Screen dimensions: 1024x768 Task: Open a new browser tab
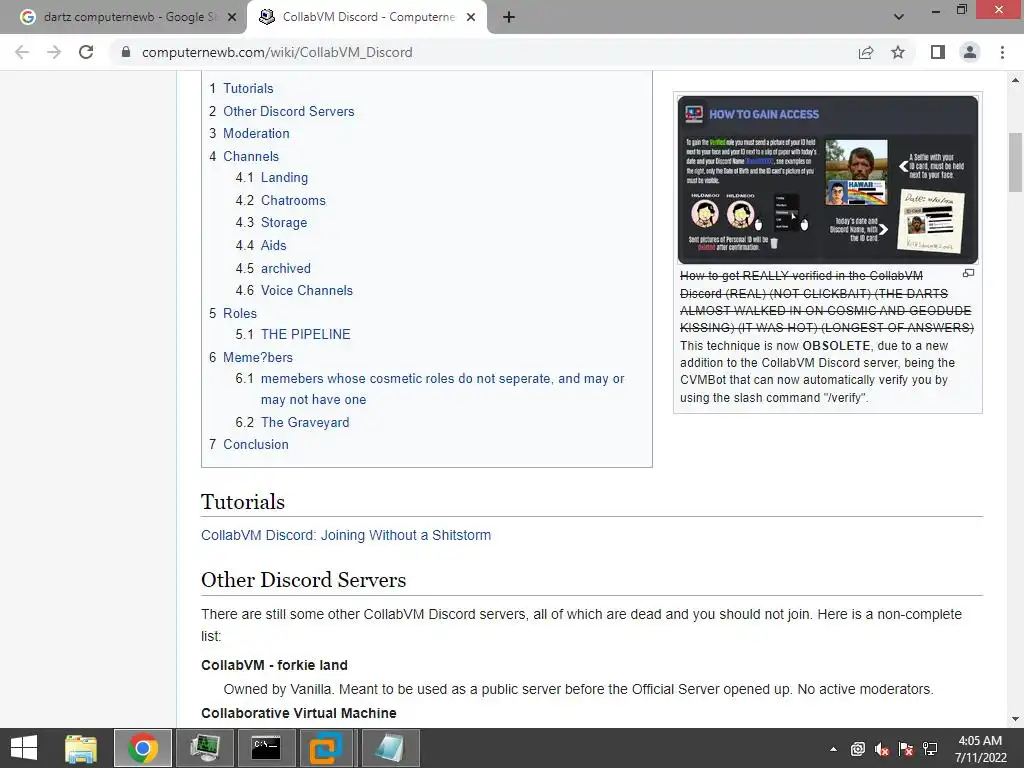click(x=509, y=18)
